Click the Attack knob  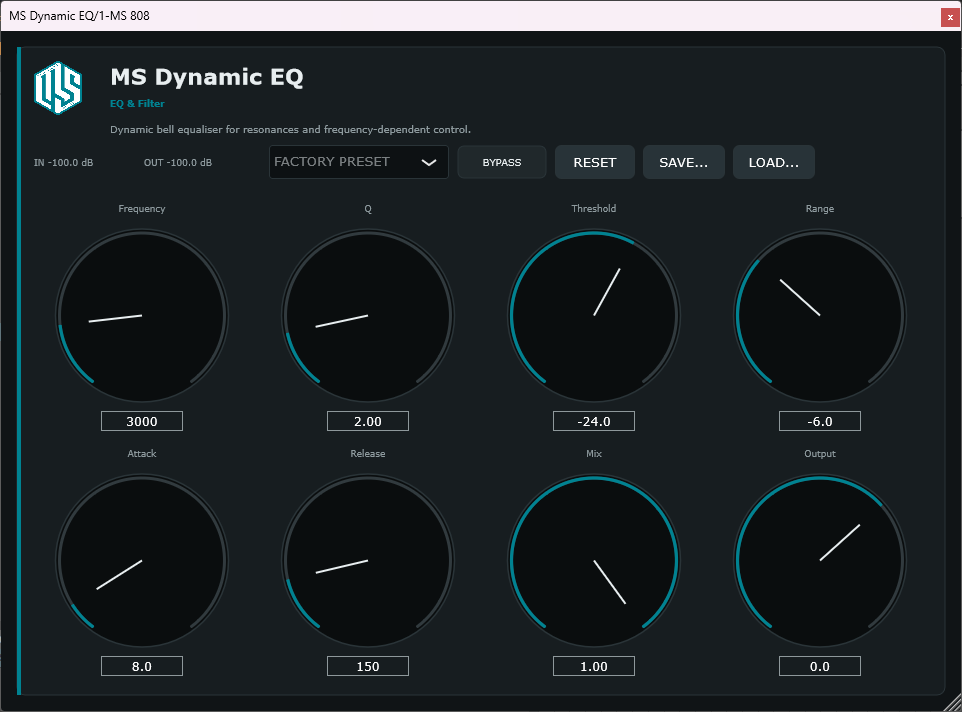coord(142,561)
